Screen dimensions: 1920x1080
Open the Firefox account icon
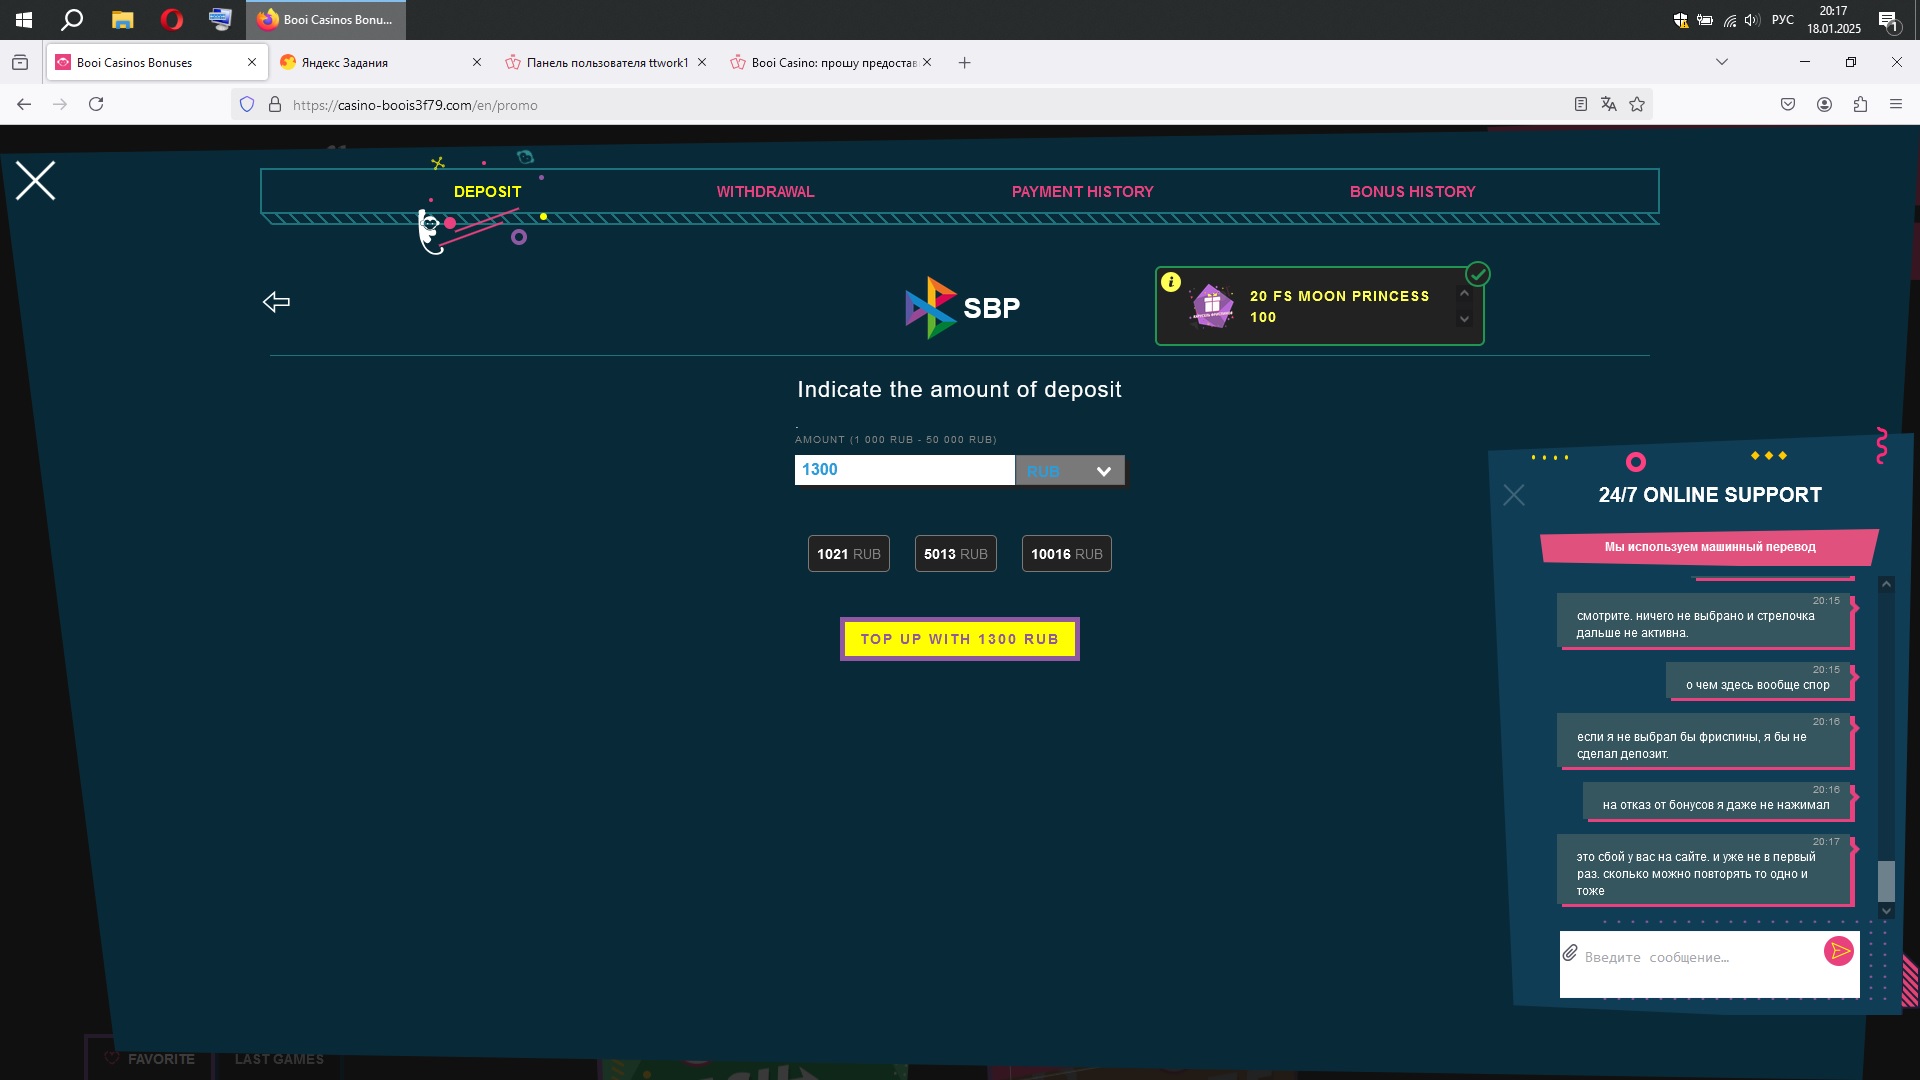click(1824, 104)
